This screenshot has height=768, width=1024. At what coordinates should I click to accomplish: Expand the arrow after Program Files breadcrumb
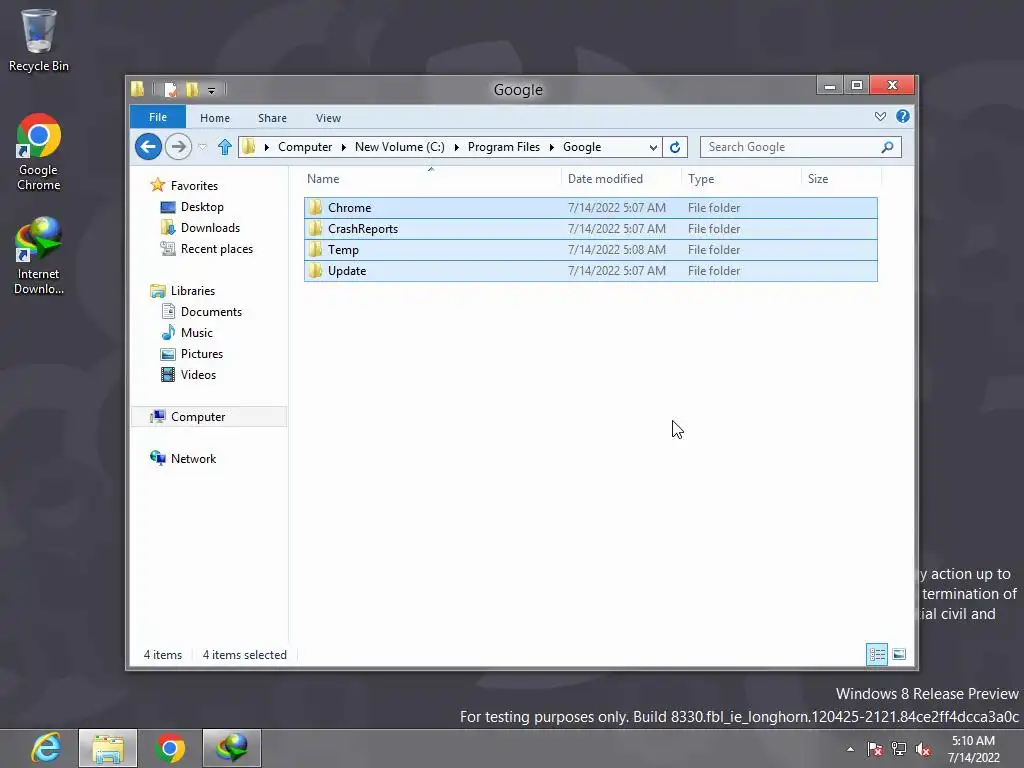pos(552,147)
